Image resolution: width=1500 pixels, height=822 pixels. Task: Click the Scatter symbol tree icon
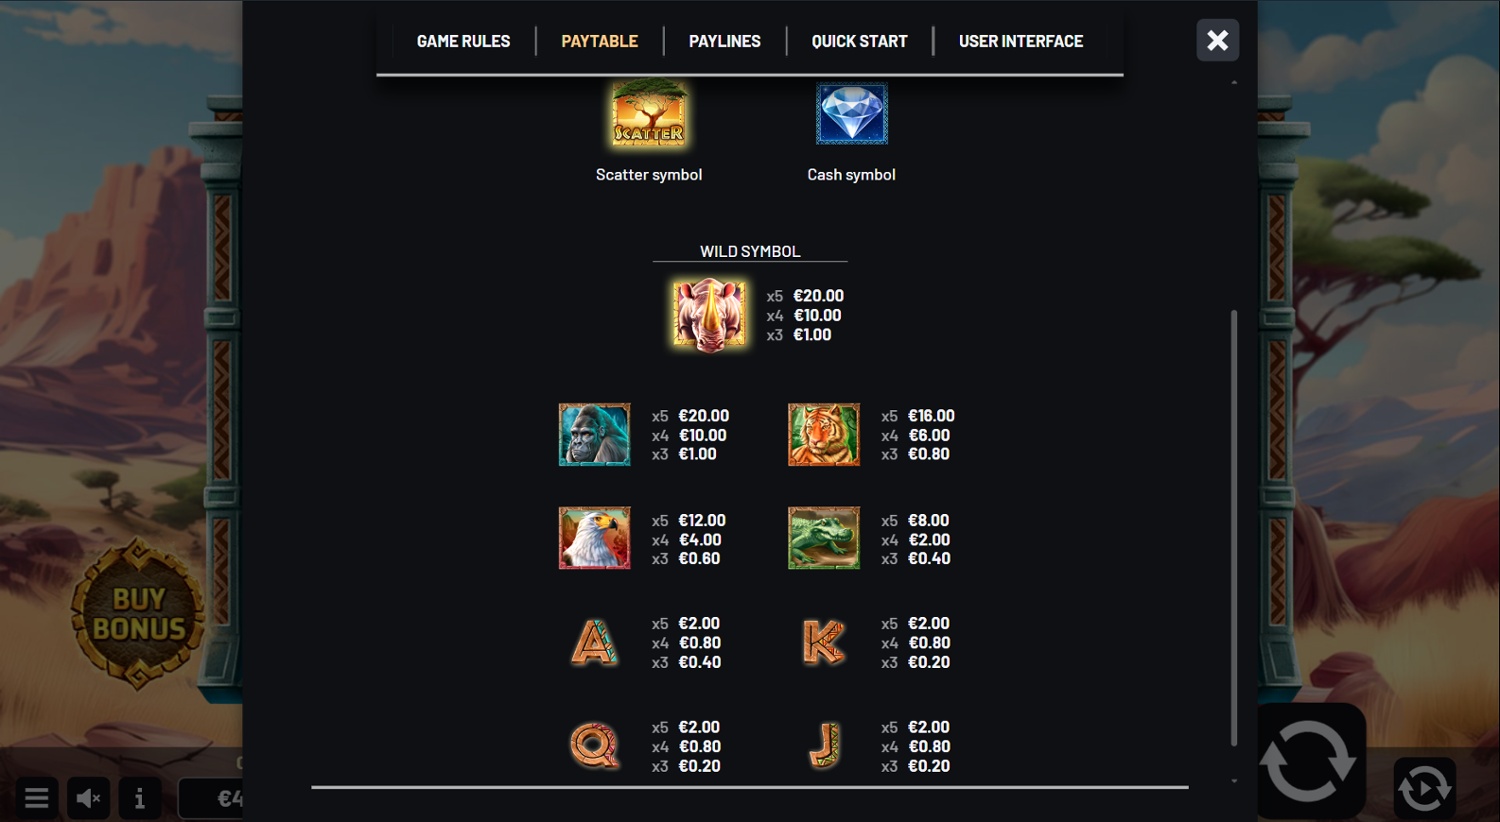click(x=649, y=113)
